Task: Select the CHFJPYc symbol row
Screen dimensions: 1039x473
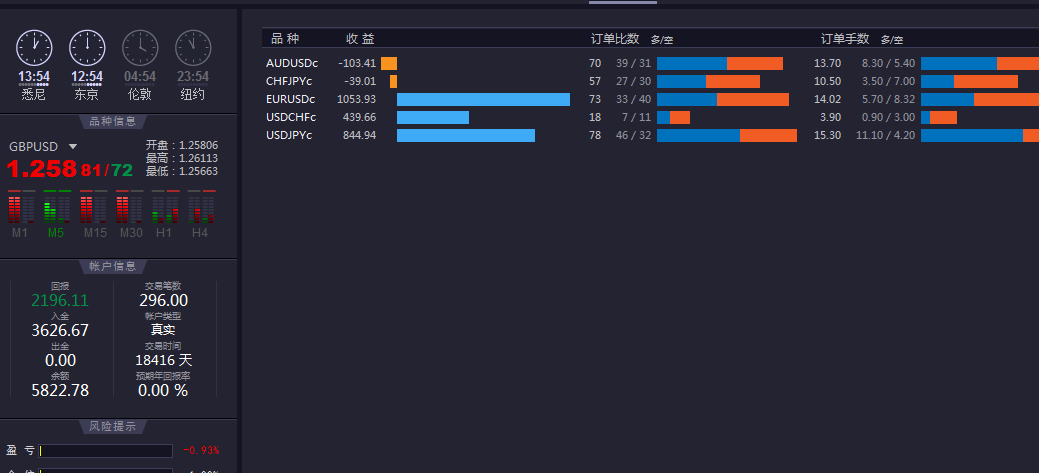Action: [x=652, y=81]
